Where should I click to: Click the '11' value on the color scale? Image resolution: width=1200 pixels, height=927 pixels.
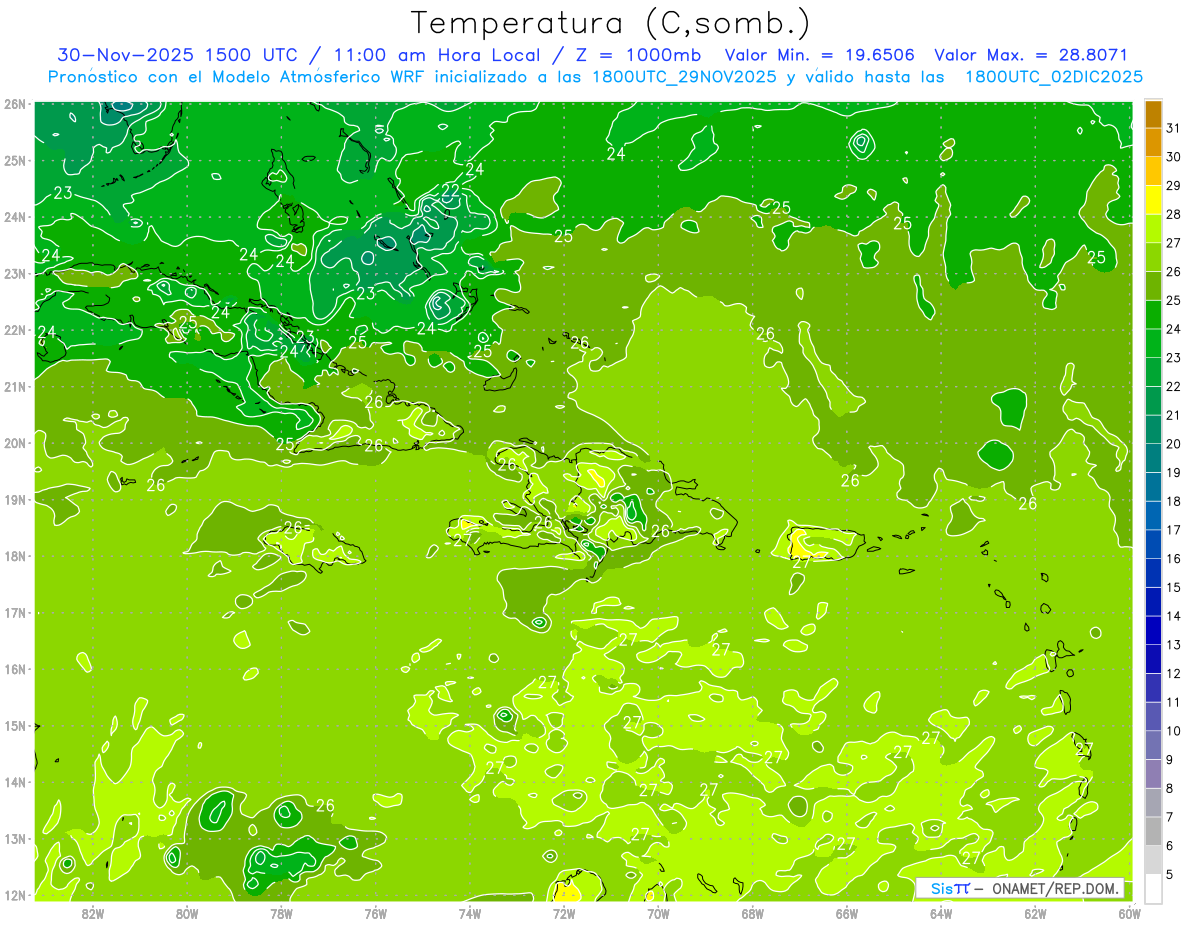click(1174, 702)
